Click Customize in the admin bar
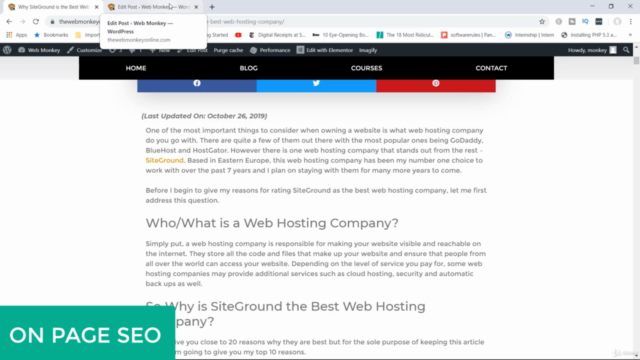Screen dimensions: 640x360 (84, 50)
